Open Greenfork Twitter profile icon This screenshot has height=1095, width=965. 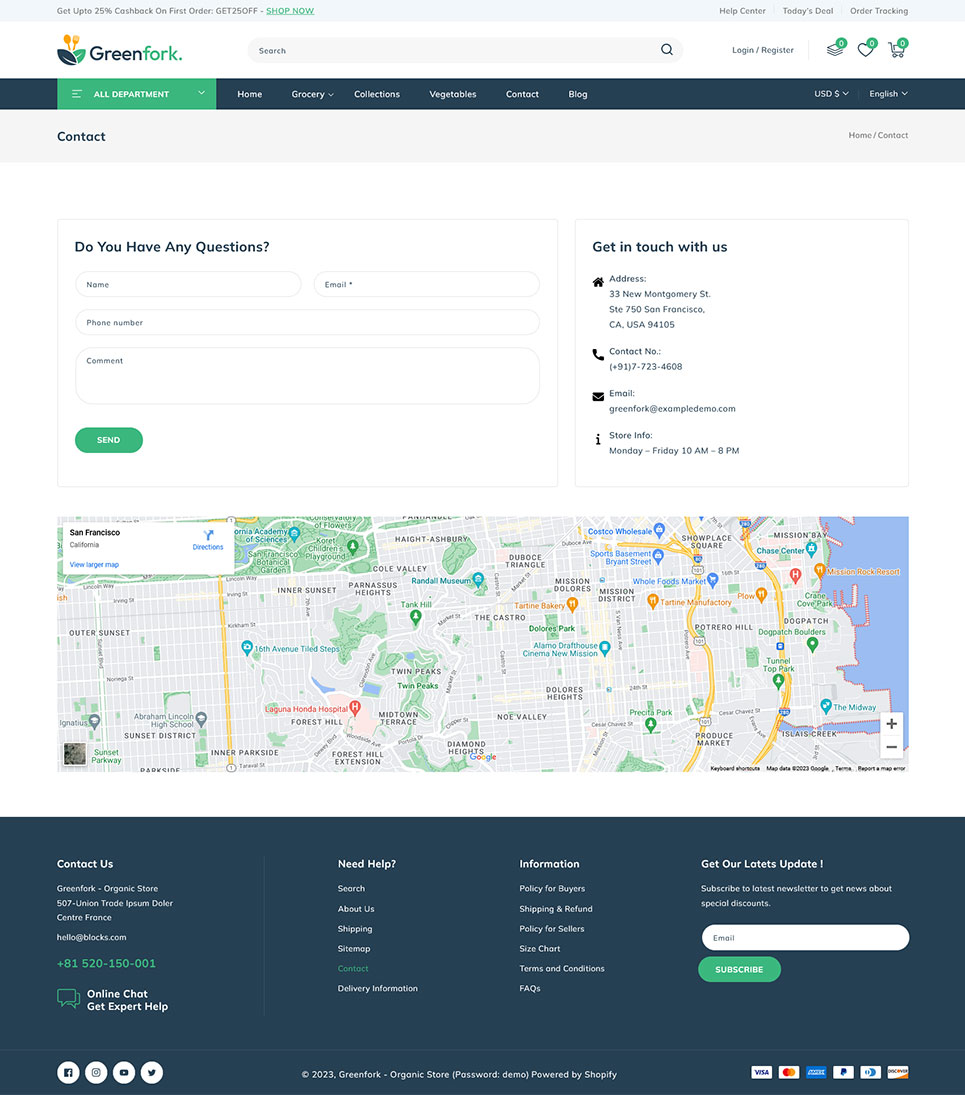point(152,1073)
